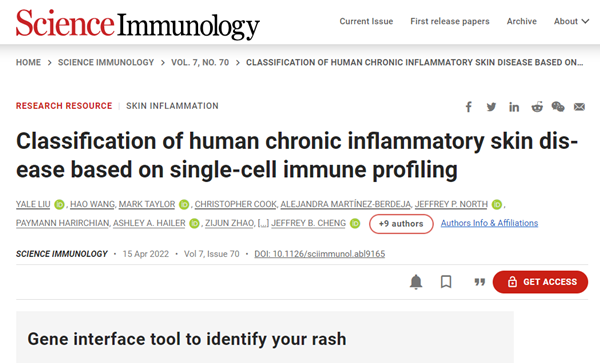
Task: Open the Archive nav item
Action: [522, 21]
